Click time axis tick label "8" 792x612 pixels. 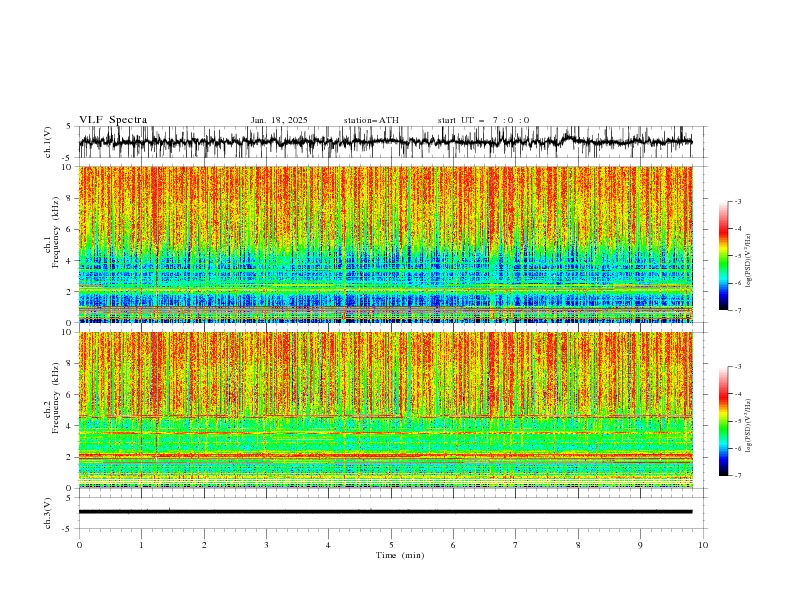click(x=578, y=545)
